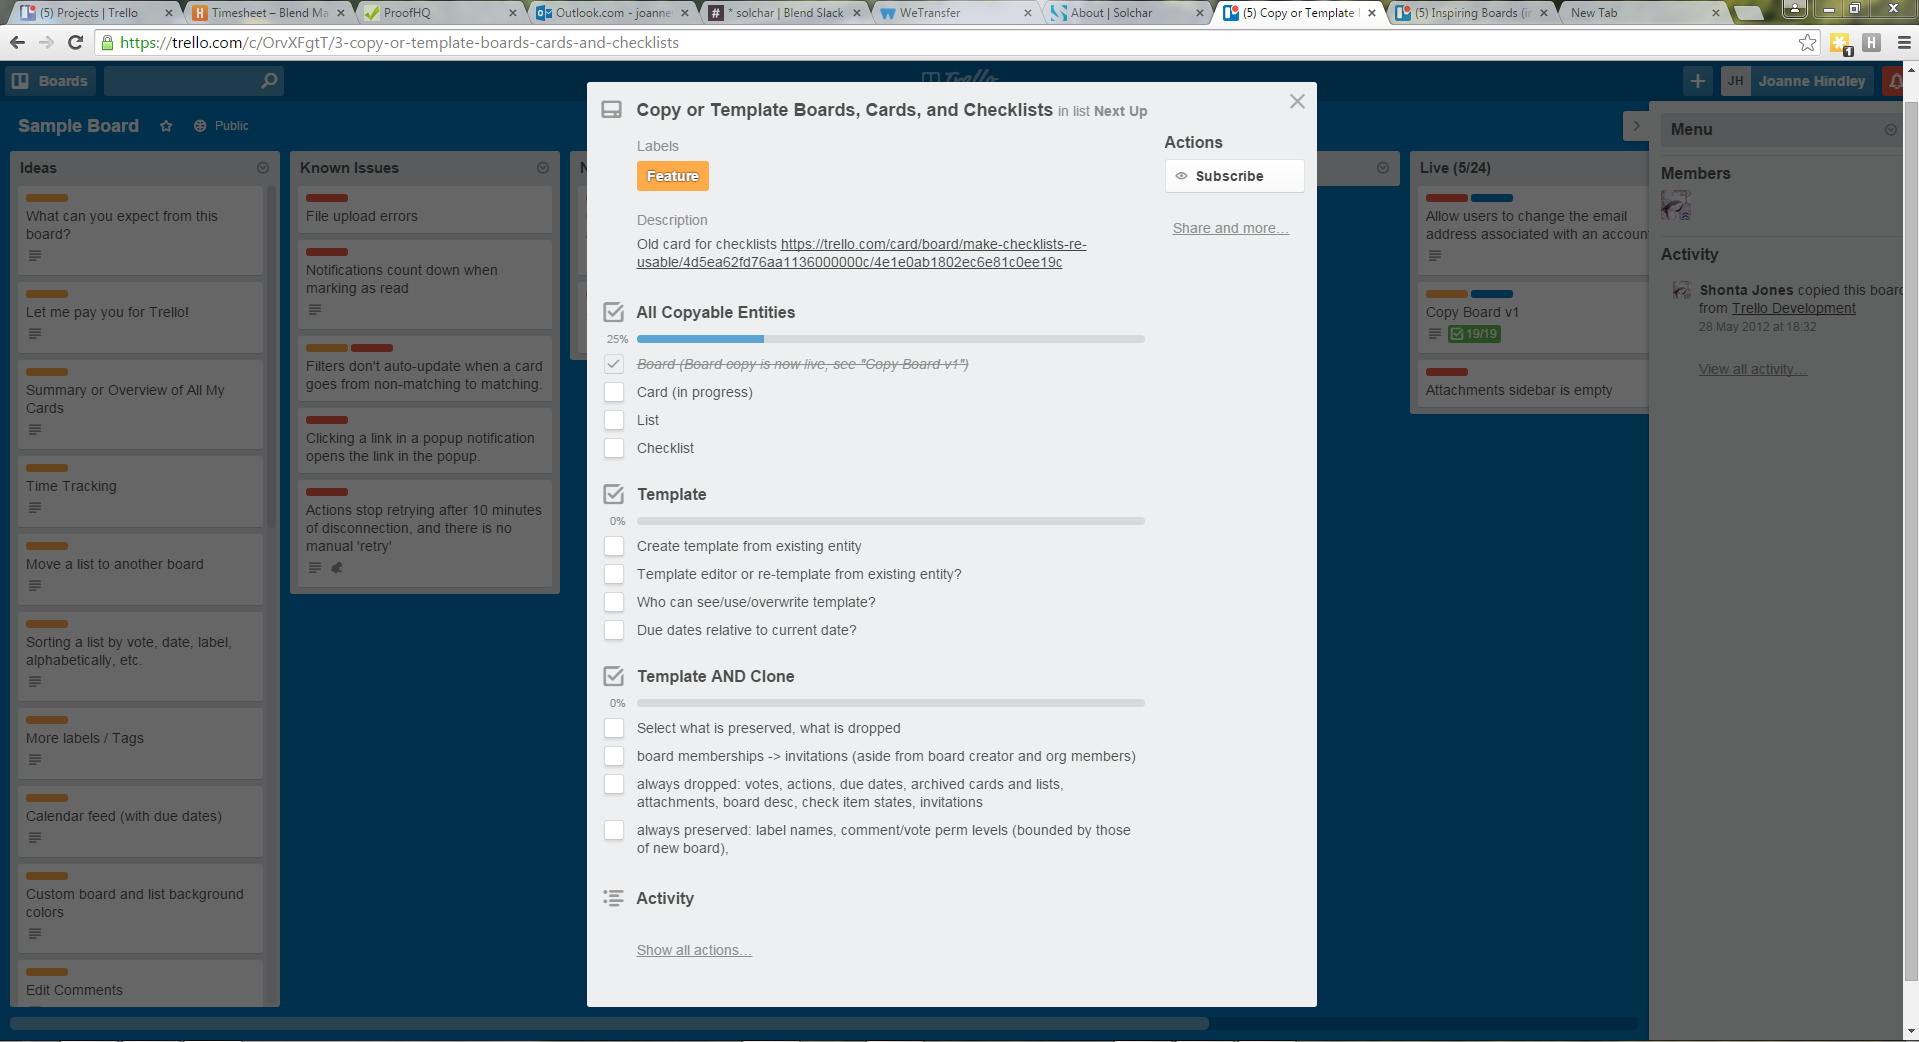
Task: Click the browser back arrow
Action: 17,42
